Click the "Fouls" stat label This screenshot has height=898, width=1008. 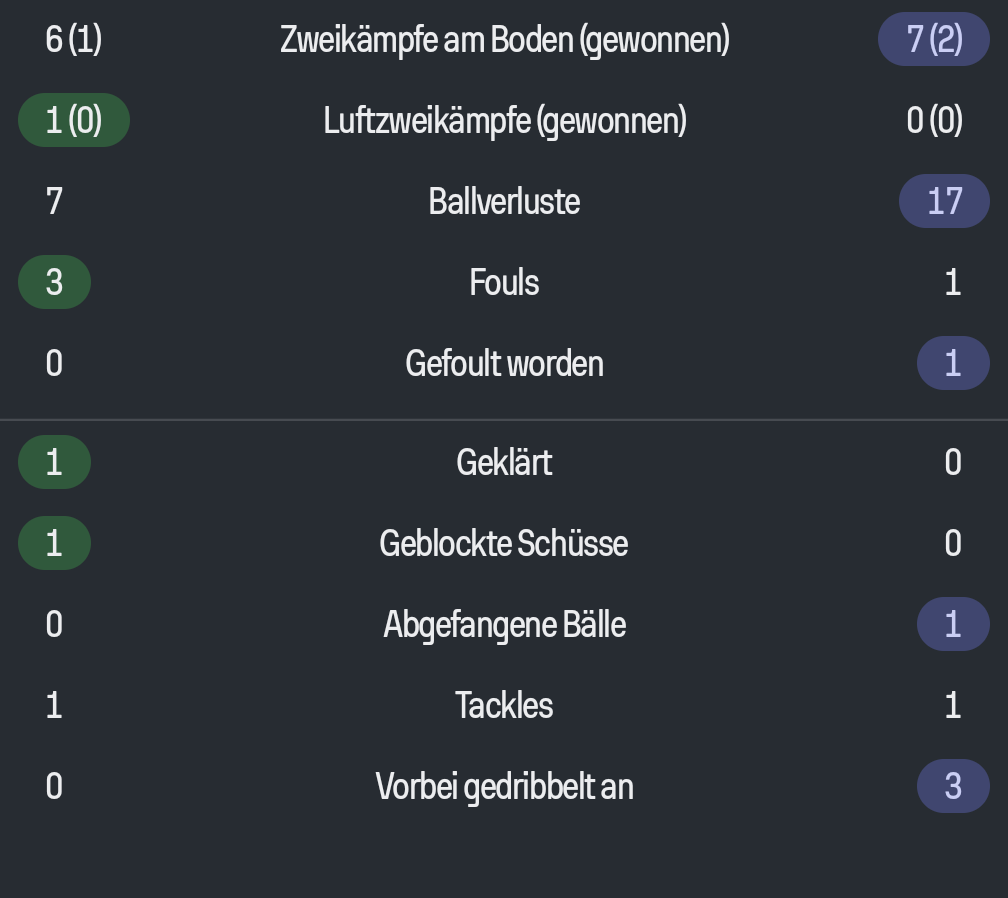coord(504,282)
